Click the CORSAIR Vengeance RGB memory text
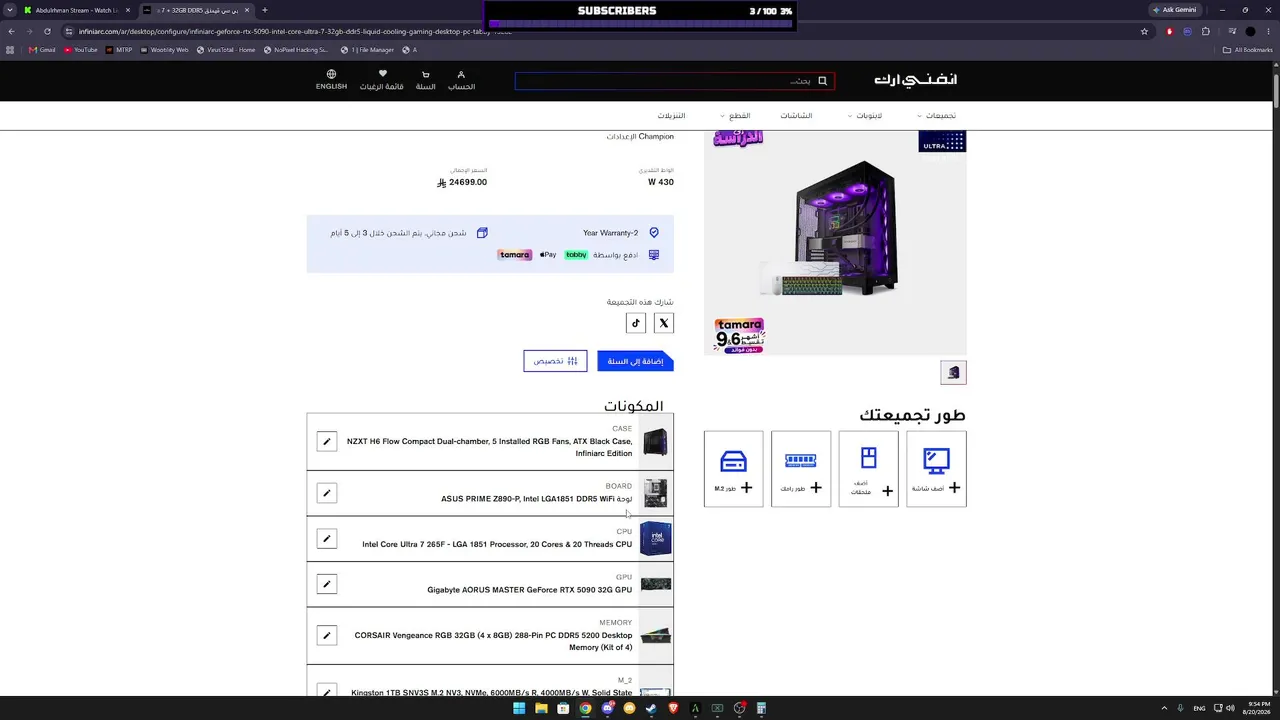 [x=493, y=641]
